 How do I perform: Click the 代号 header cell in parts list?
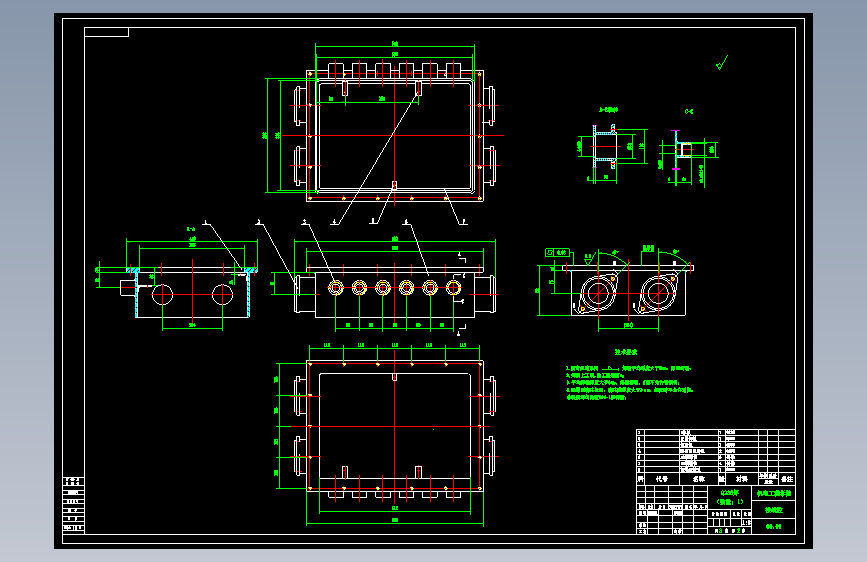point(662,479)
